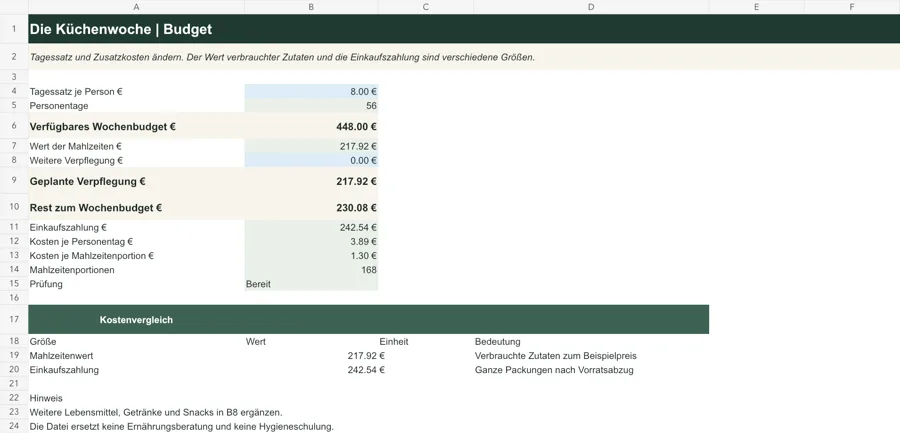The image size is (900, 433).
Task: Click the 'Einheit' column heading
Action: pyautogui.click(x=394, y=342)
